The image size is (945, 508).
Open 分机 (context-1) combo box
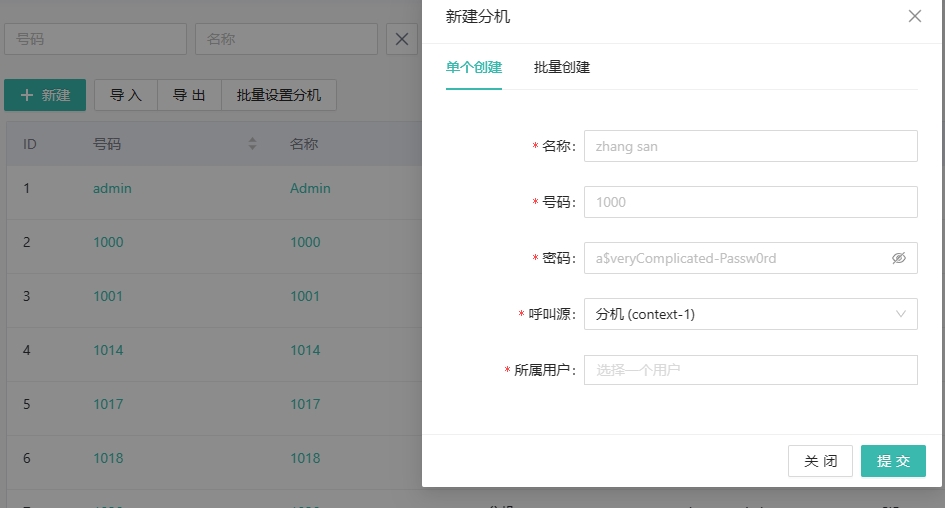click(750, 314)
